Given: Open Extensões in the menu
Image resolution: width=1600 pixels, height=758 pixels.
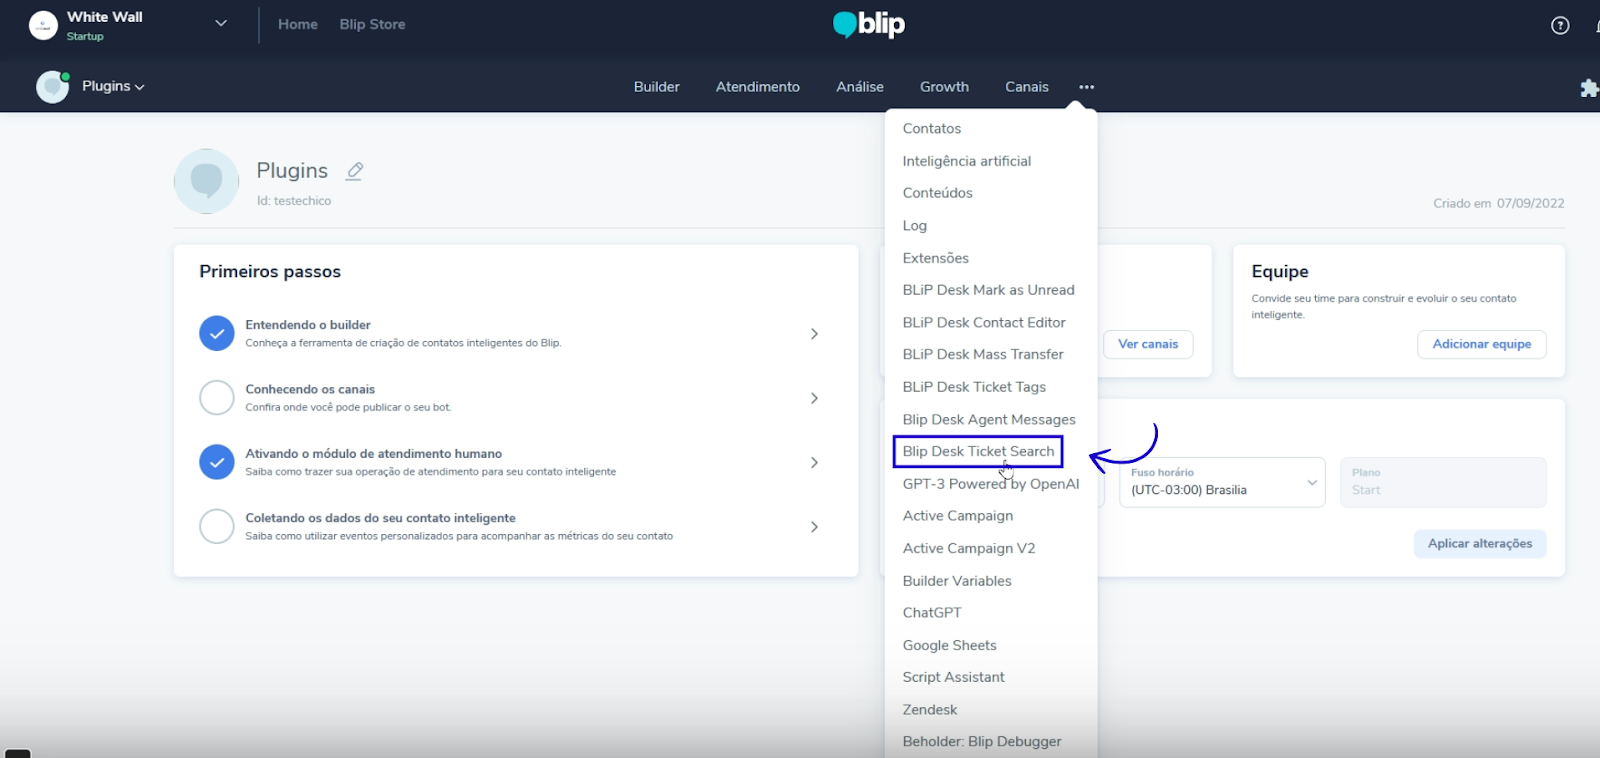Looking at the screenshot, I should click(936, 258).
